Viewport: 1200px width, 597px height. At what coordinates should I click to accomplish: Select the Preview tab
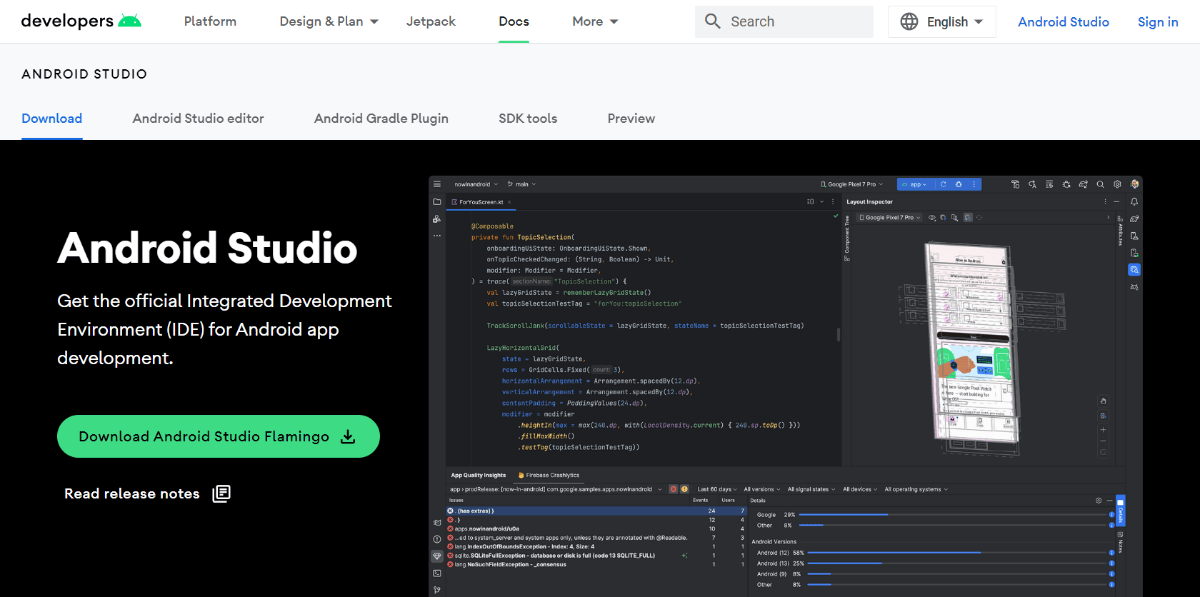pos(631,118)
